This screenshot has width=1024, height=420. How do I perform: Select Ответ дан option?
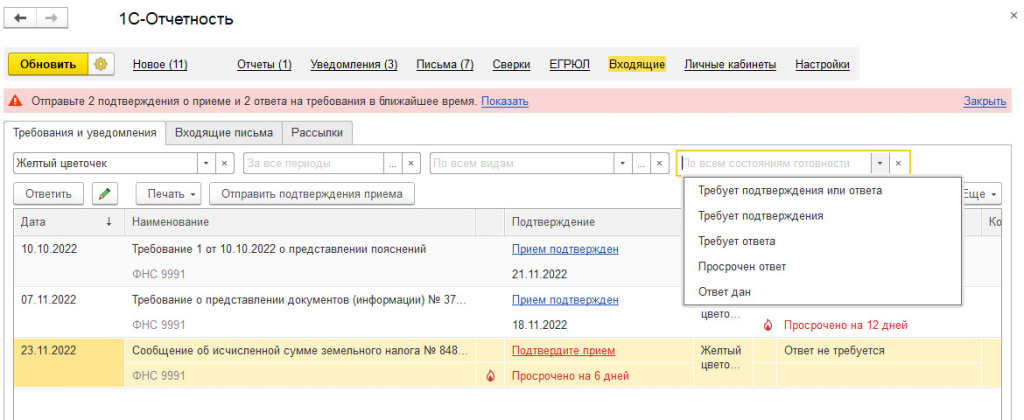[822, 292]
